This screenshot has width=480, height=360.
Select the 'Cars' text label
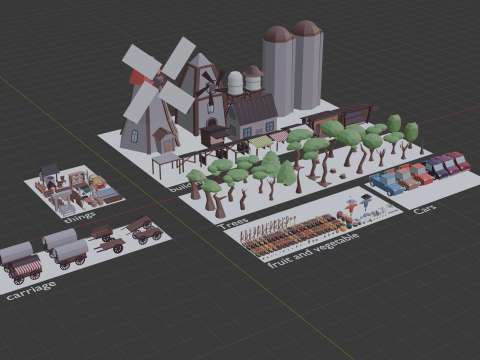pos(425,209)
